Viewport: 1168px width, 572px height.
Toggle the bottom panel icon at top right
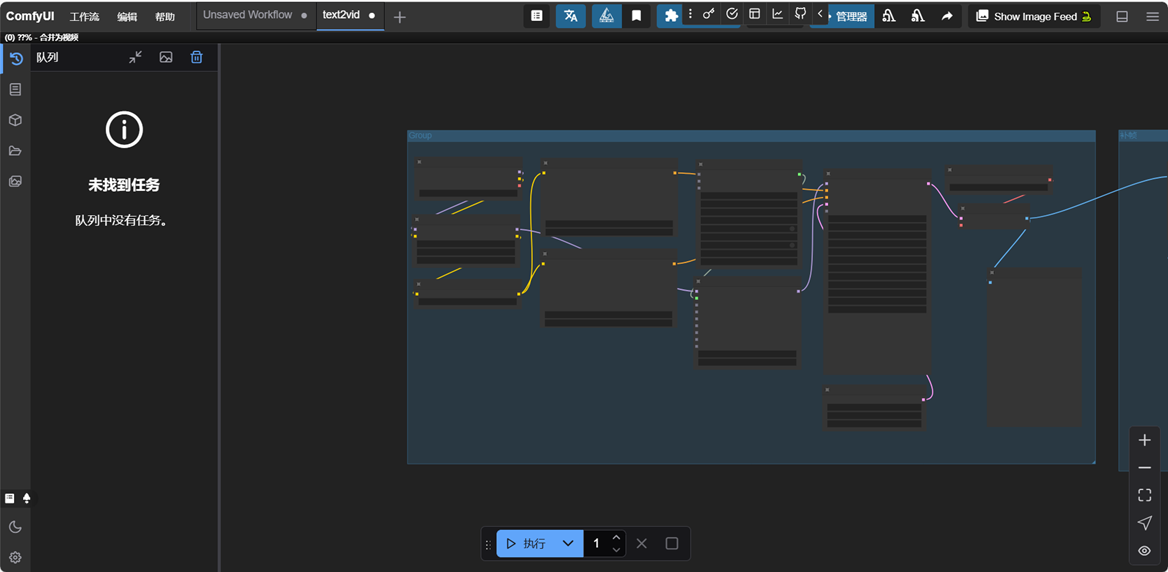coord(1122,16)
